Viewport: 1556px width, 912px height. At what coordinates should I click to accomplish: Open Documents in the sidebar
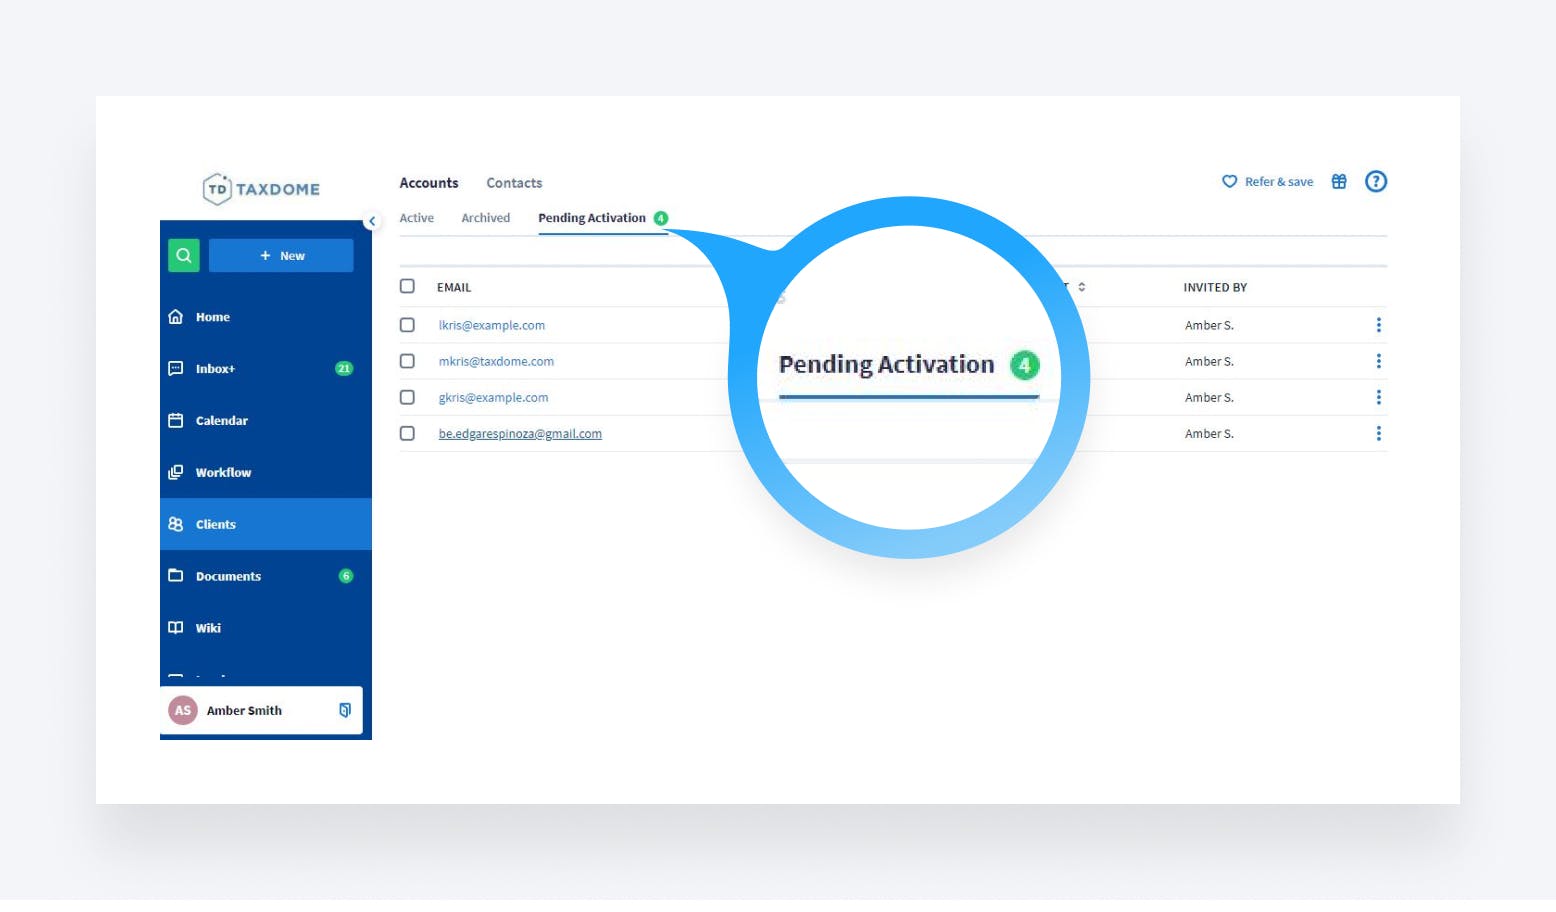228,577
